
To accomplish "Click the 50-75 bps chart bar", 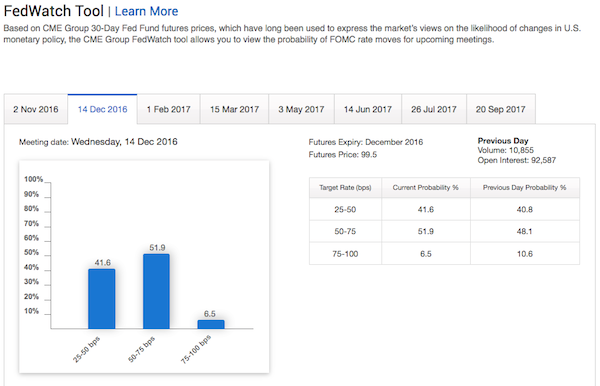I will (157, 291).
